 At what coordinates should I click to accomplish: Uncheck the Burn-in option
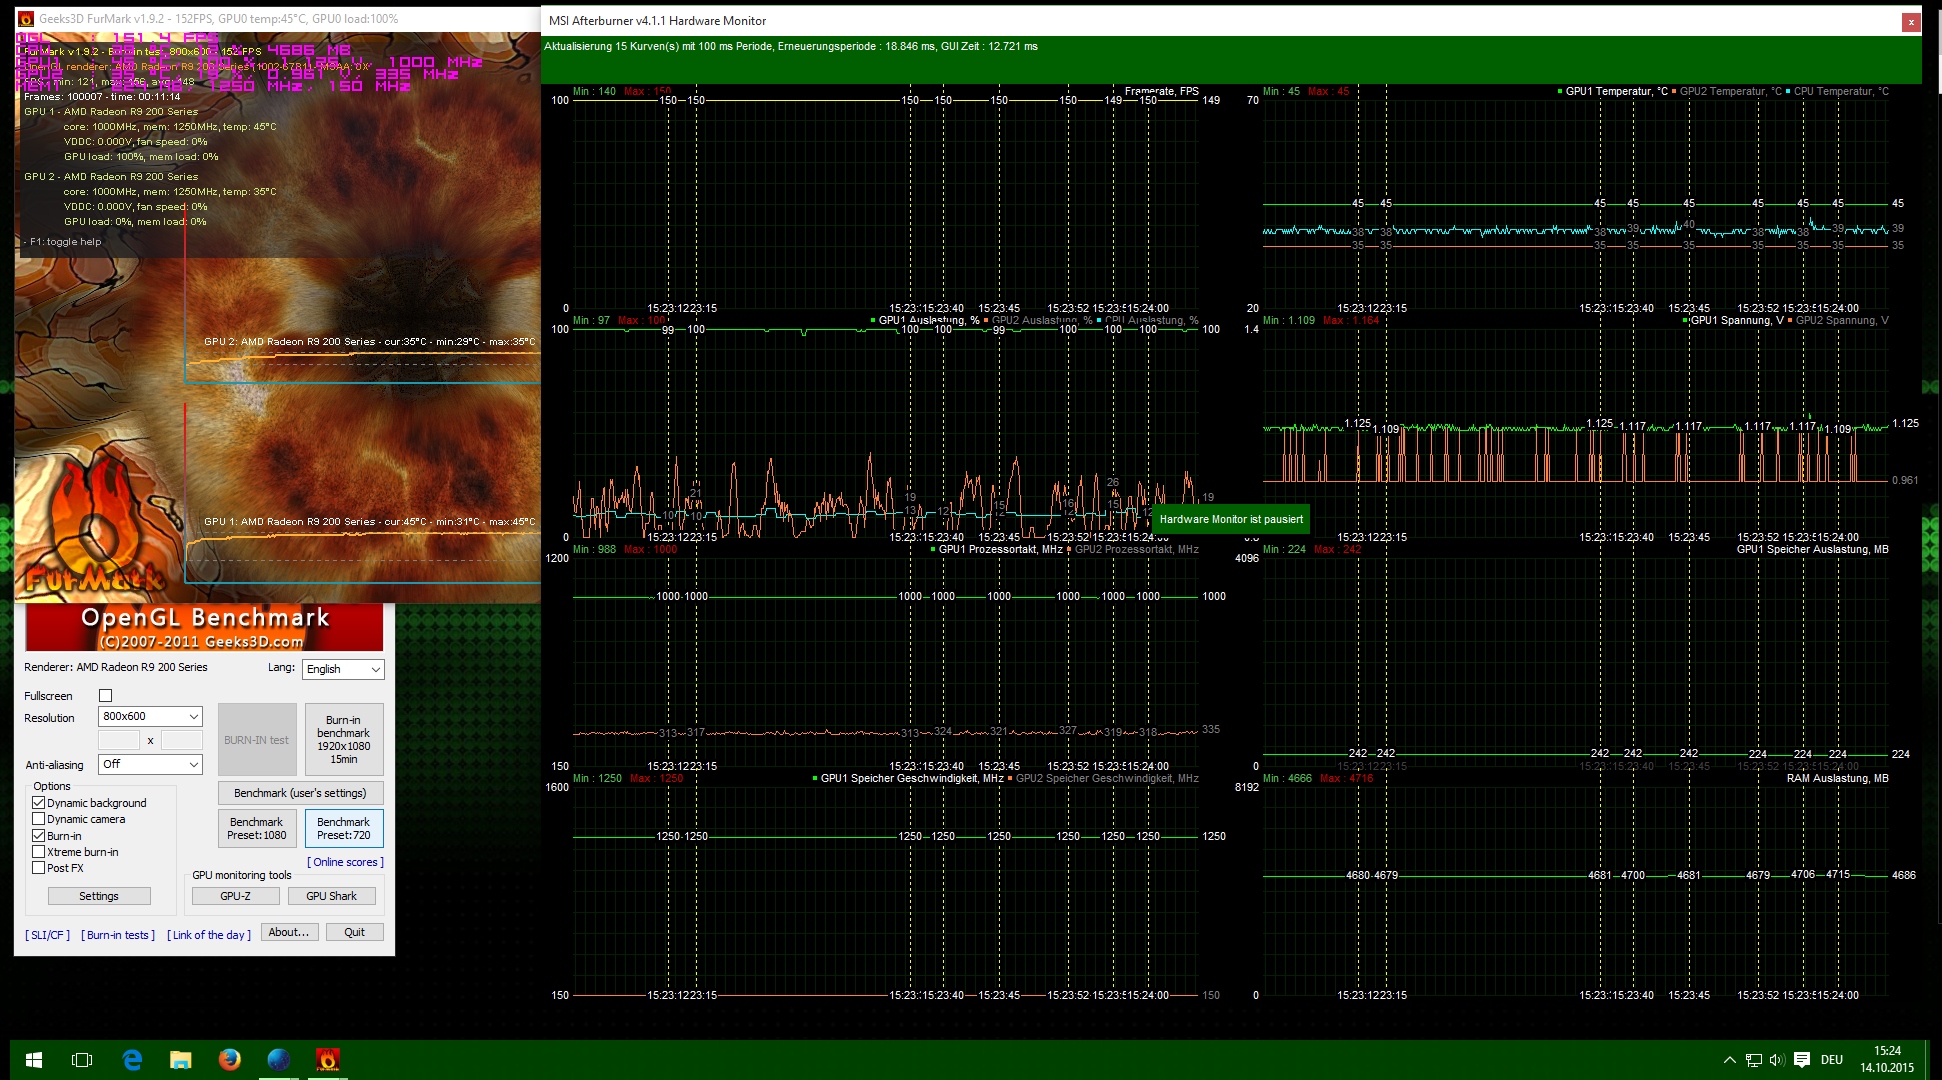[39, 836]
